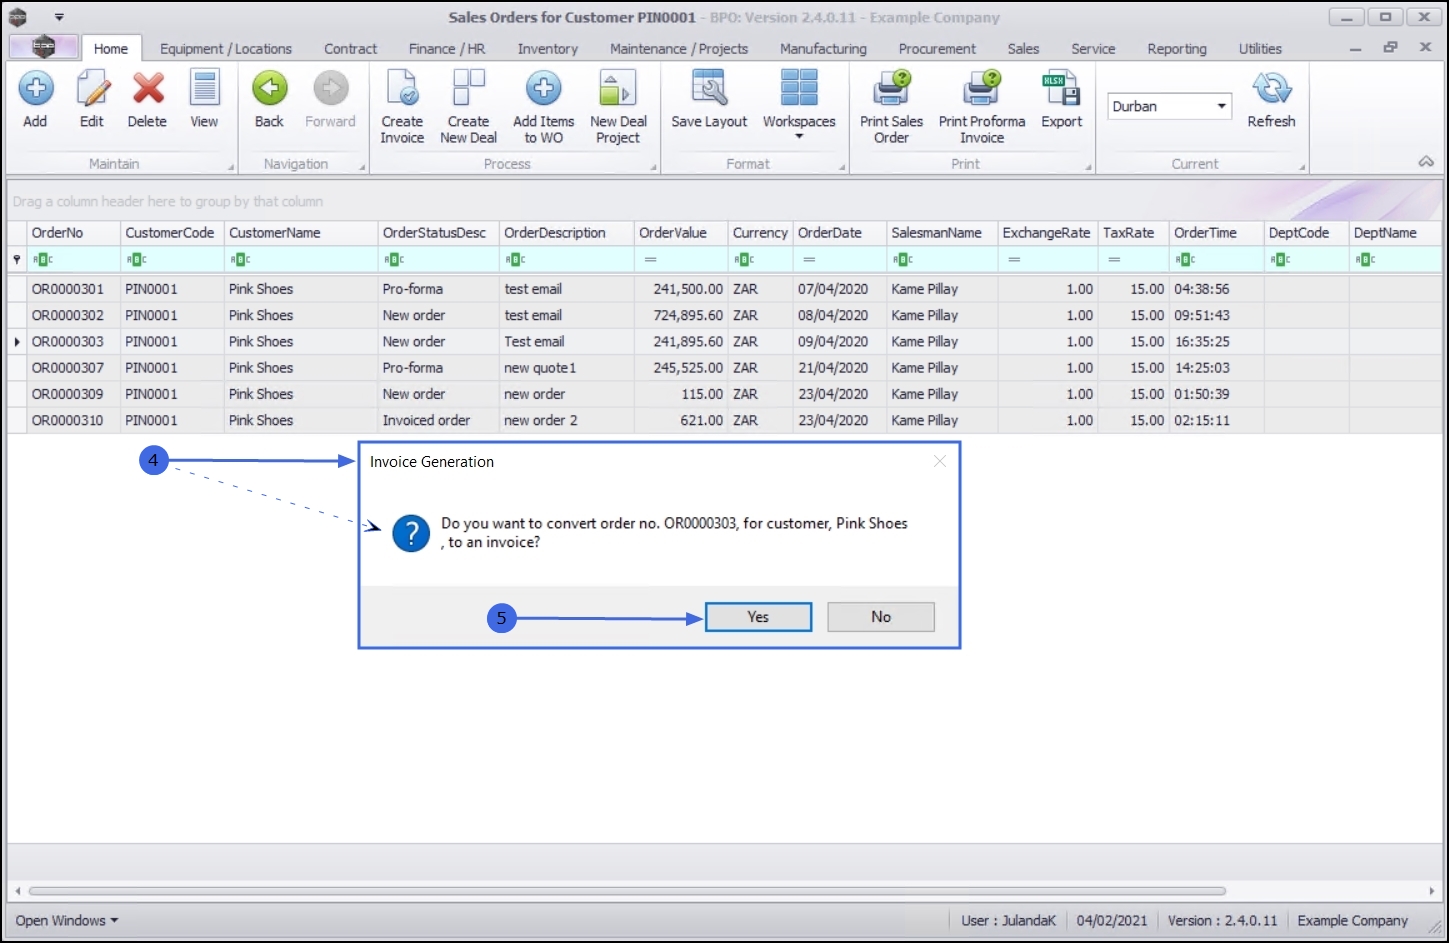Click the OrderNo filter row cell
The width and height of the screenshot is (1449, 943).
[x=73, y=259]
